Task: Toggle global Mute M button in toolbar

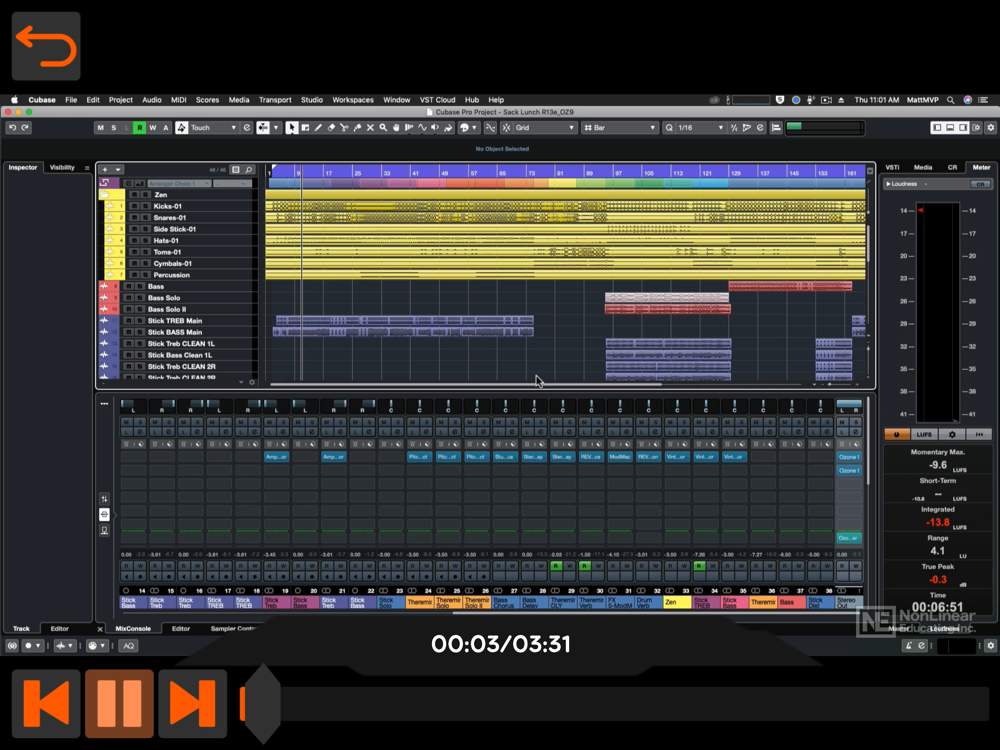Action: (100, 128)
